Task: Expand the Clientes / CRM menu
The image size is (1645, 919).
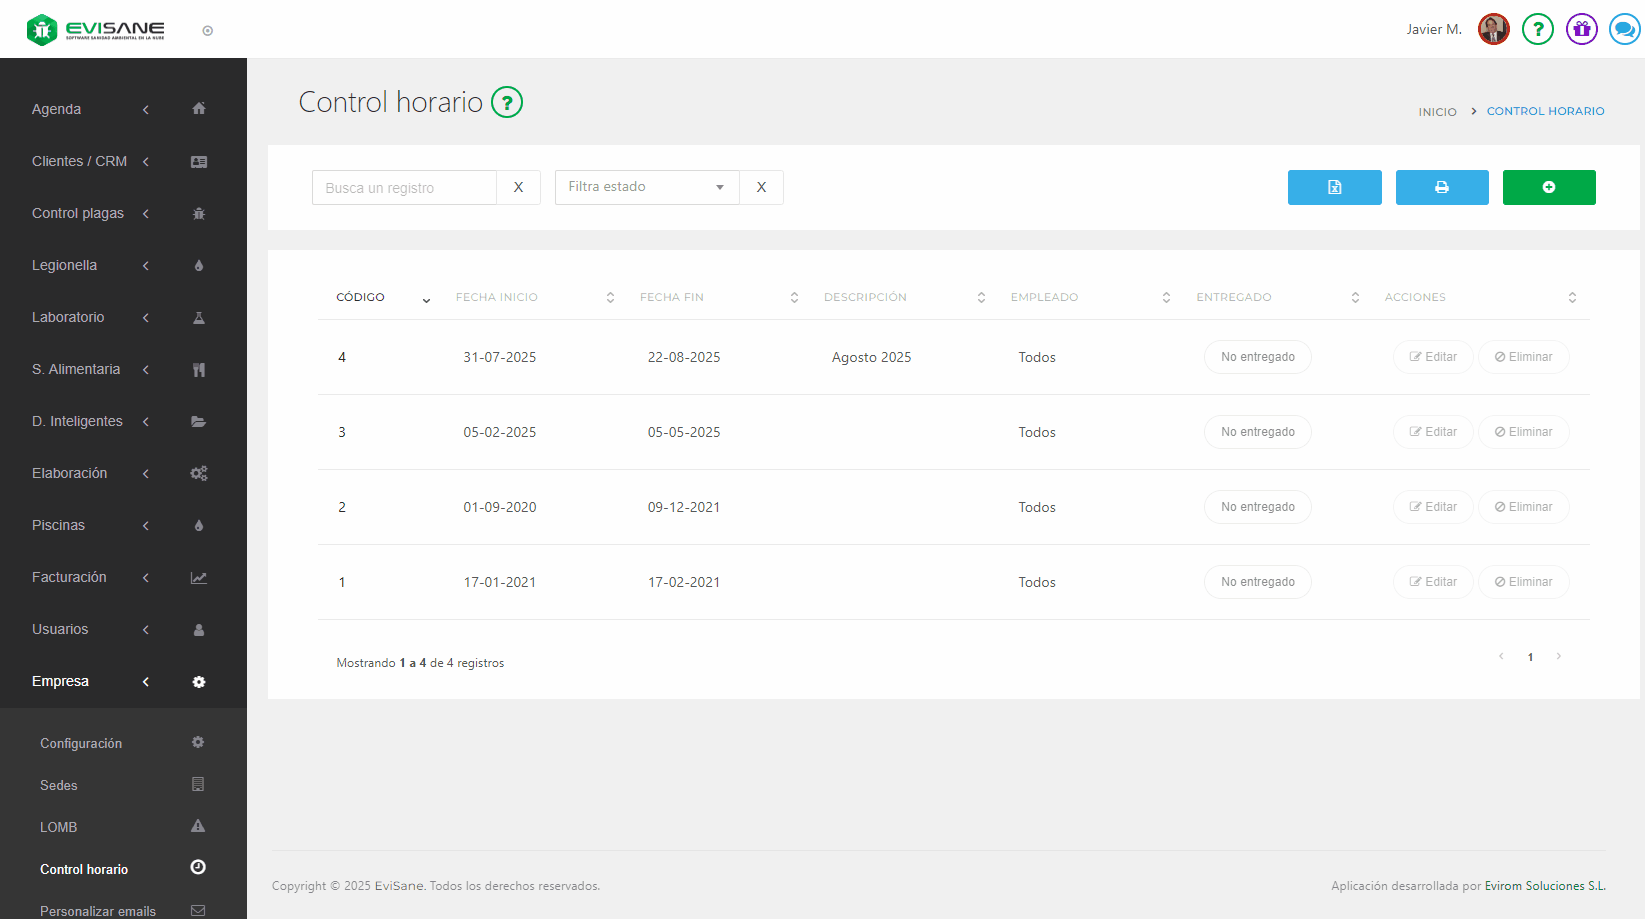Action: tap(146, 161)
